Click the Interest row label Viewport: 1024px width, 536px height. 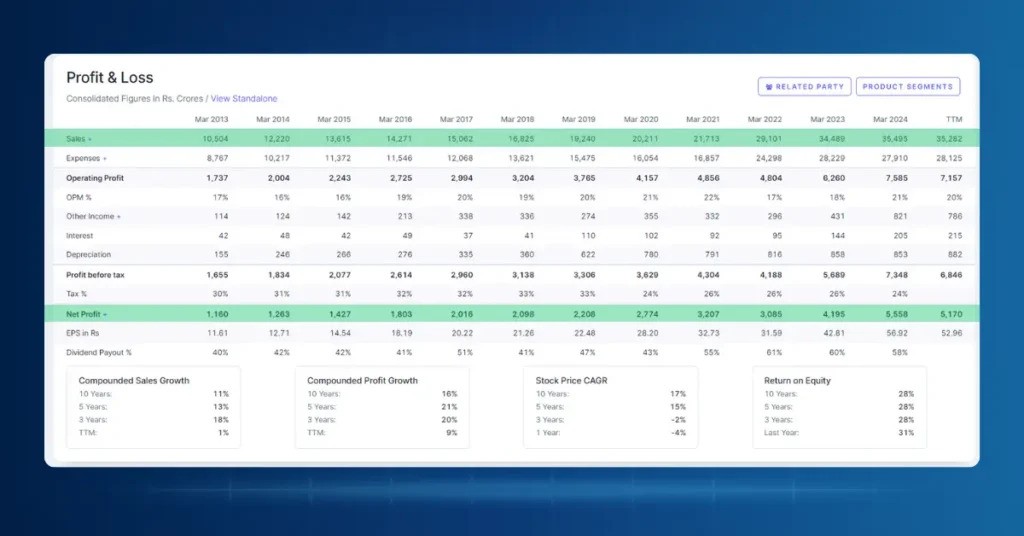[80, 236]
